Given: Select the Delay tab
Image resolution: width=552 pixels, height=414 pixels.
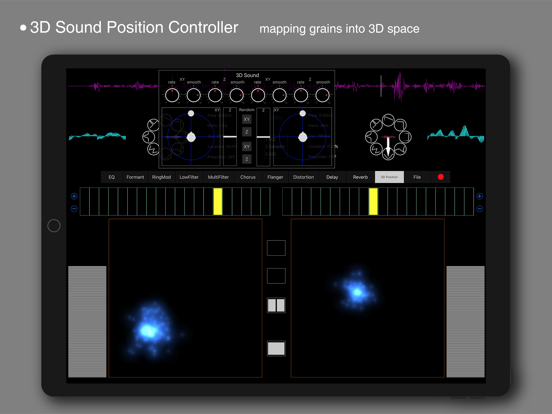Looking at the screenshot, I should (x=332, y=177).
